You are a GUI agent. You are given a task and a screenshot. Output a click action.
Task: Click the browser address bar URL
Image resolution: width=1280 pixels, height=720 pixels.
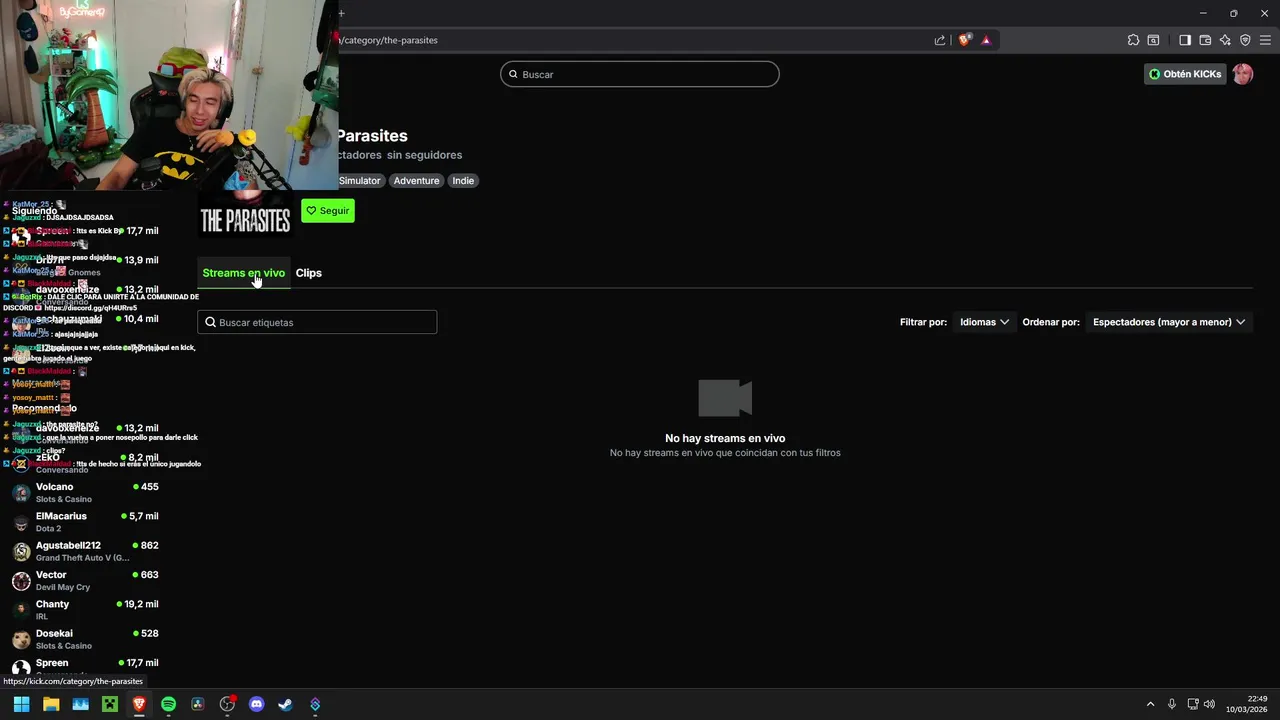tap(388, 40)
